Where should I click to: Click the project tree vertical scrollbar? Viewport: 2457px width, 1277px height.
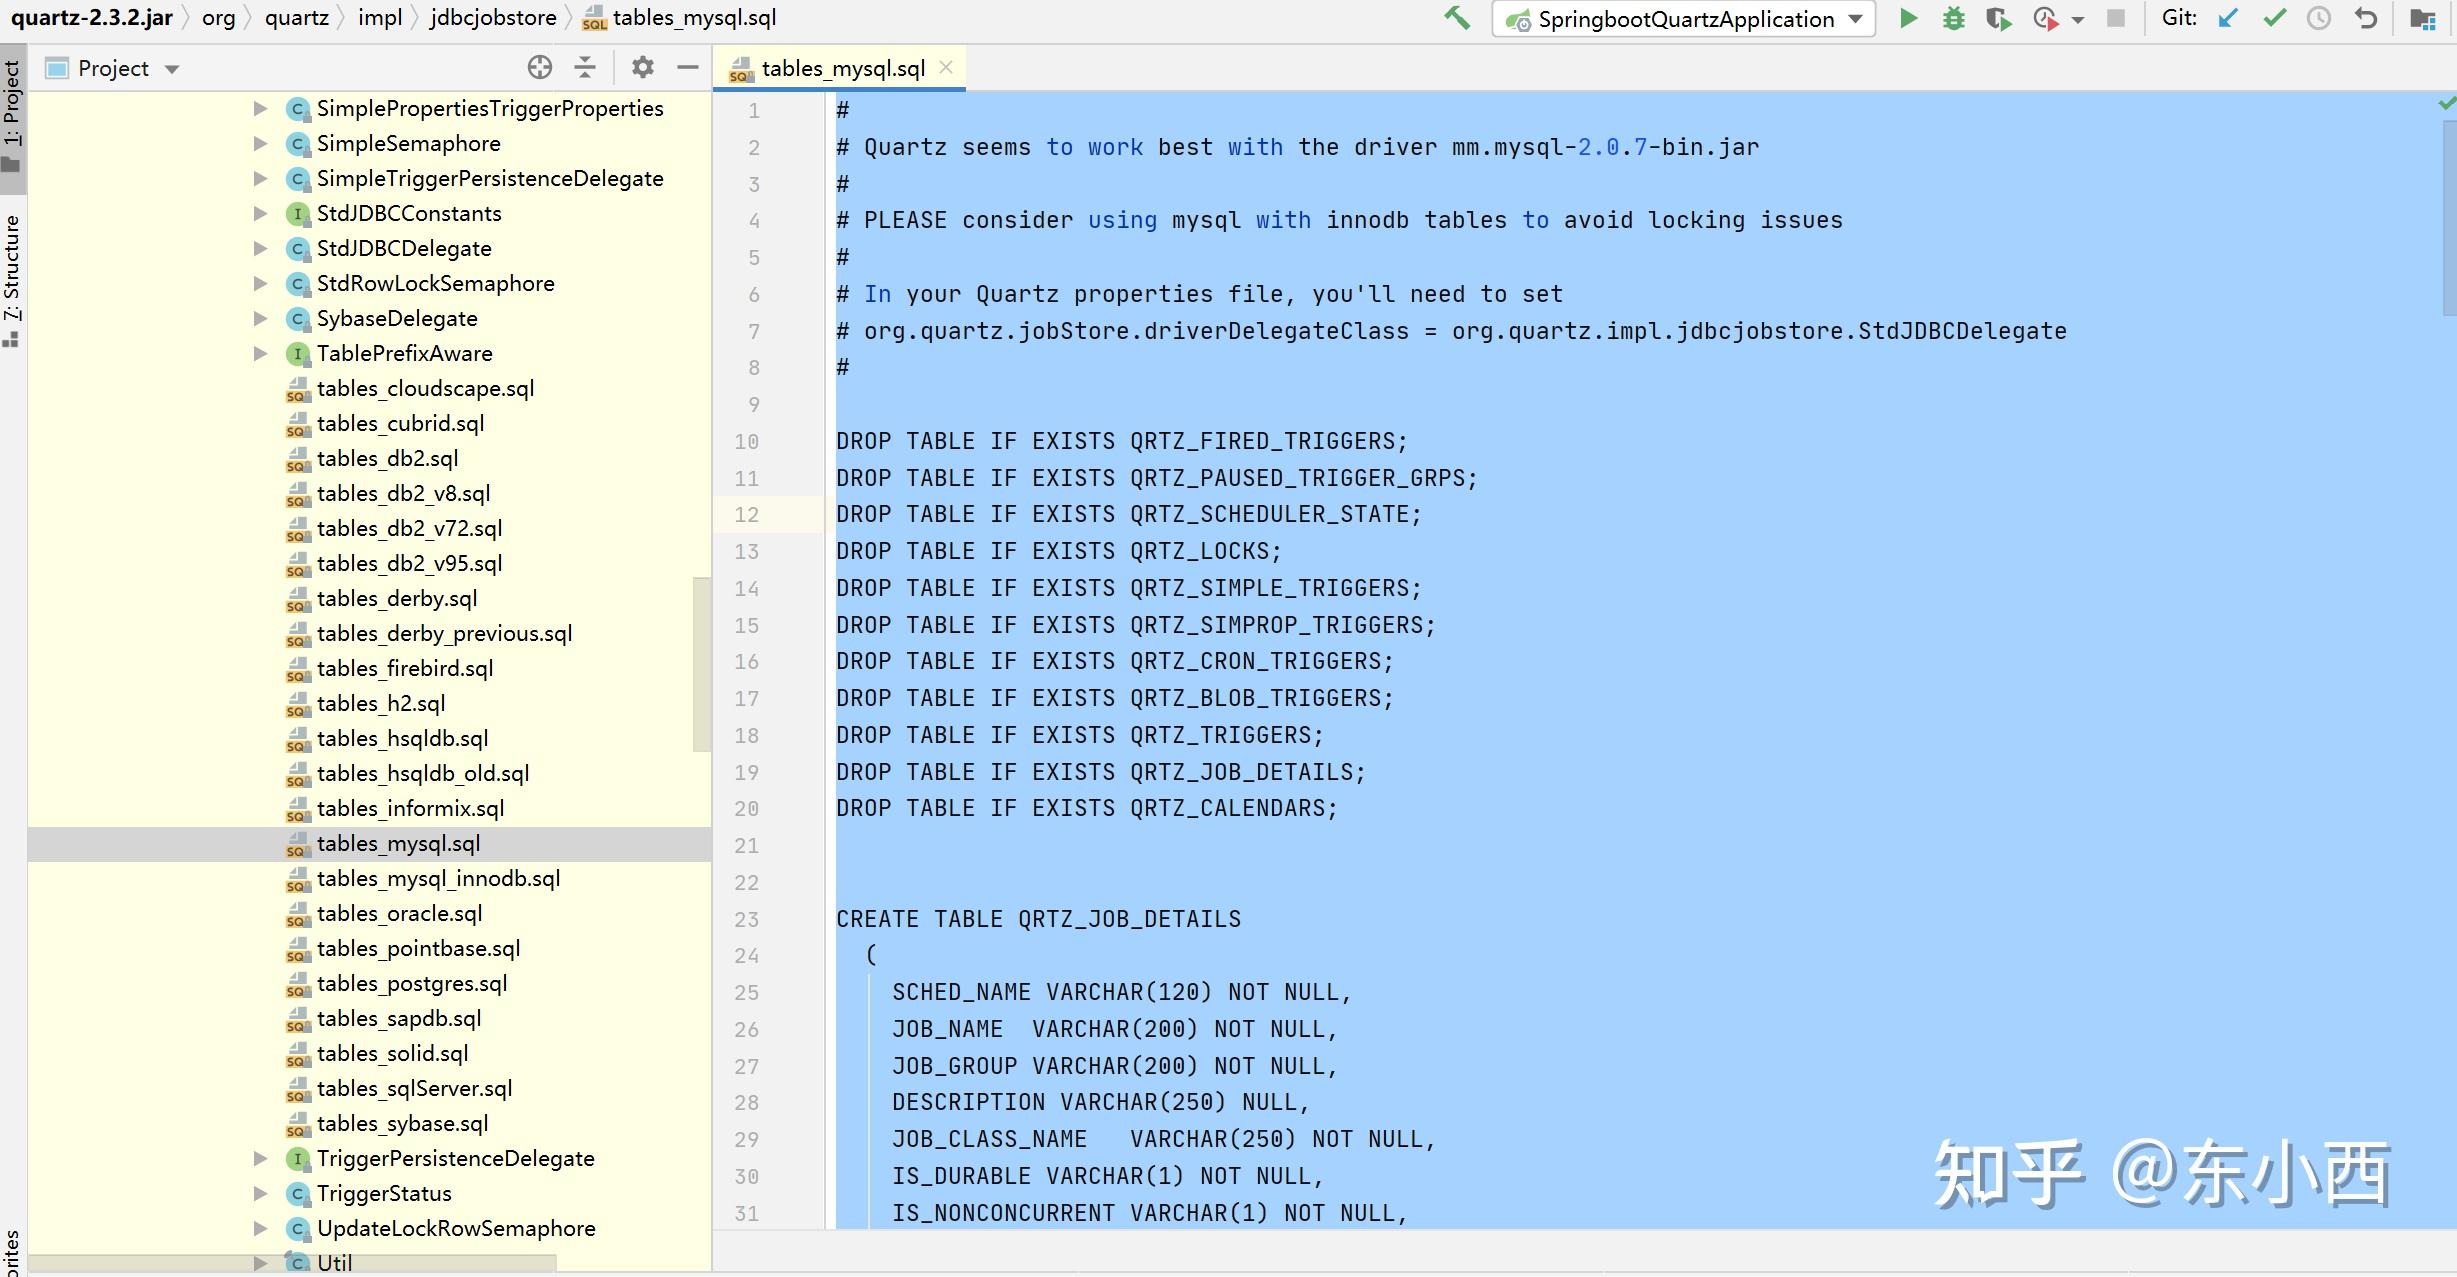click(701, 662)
